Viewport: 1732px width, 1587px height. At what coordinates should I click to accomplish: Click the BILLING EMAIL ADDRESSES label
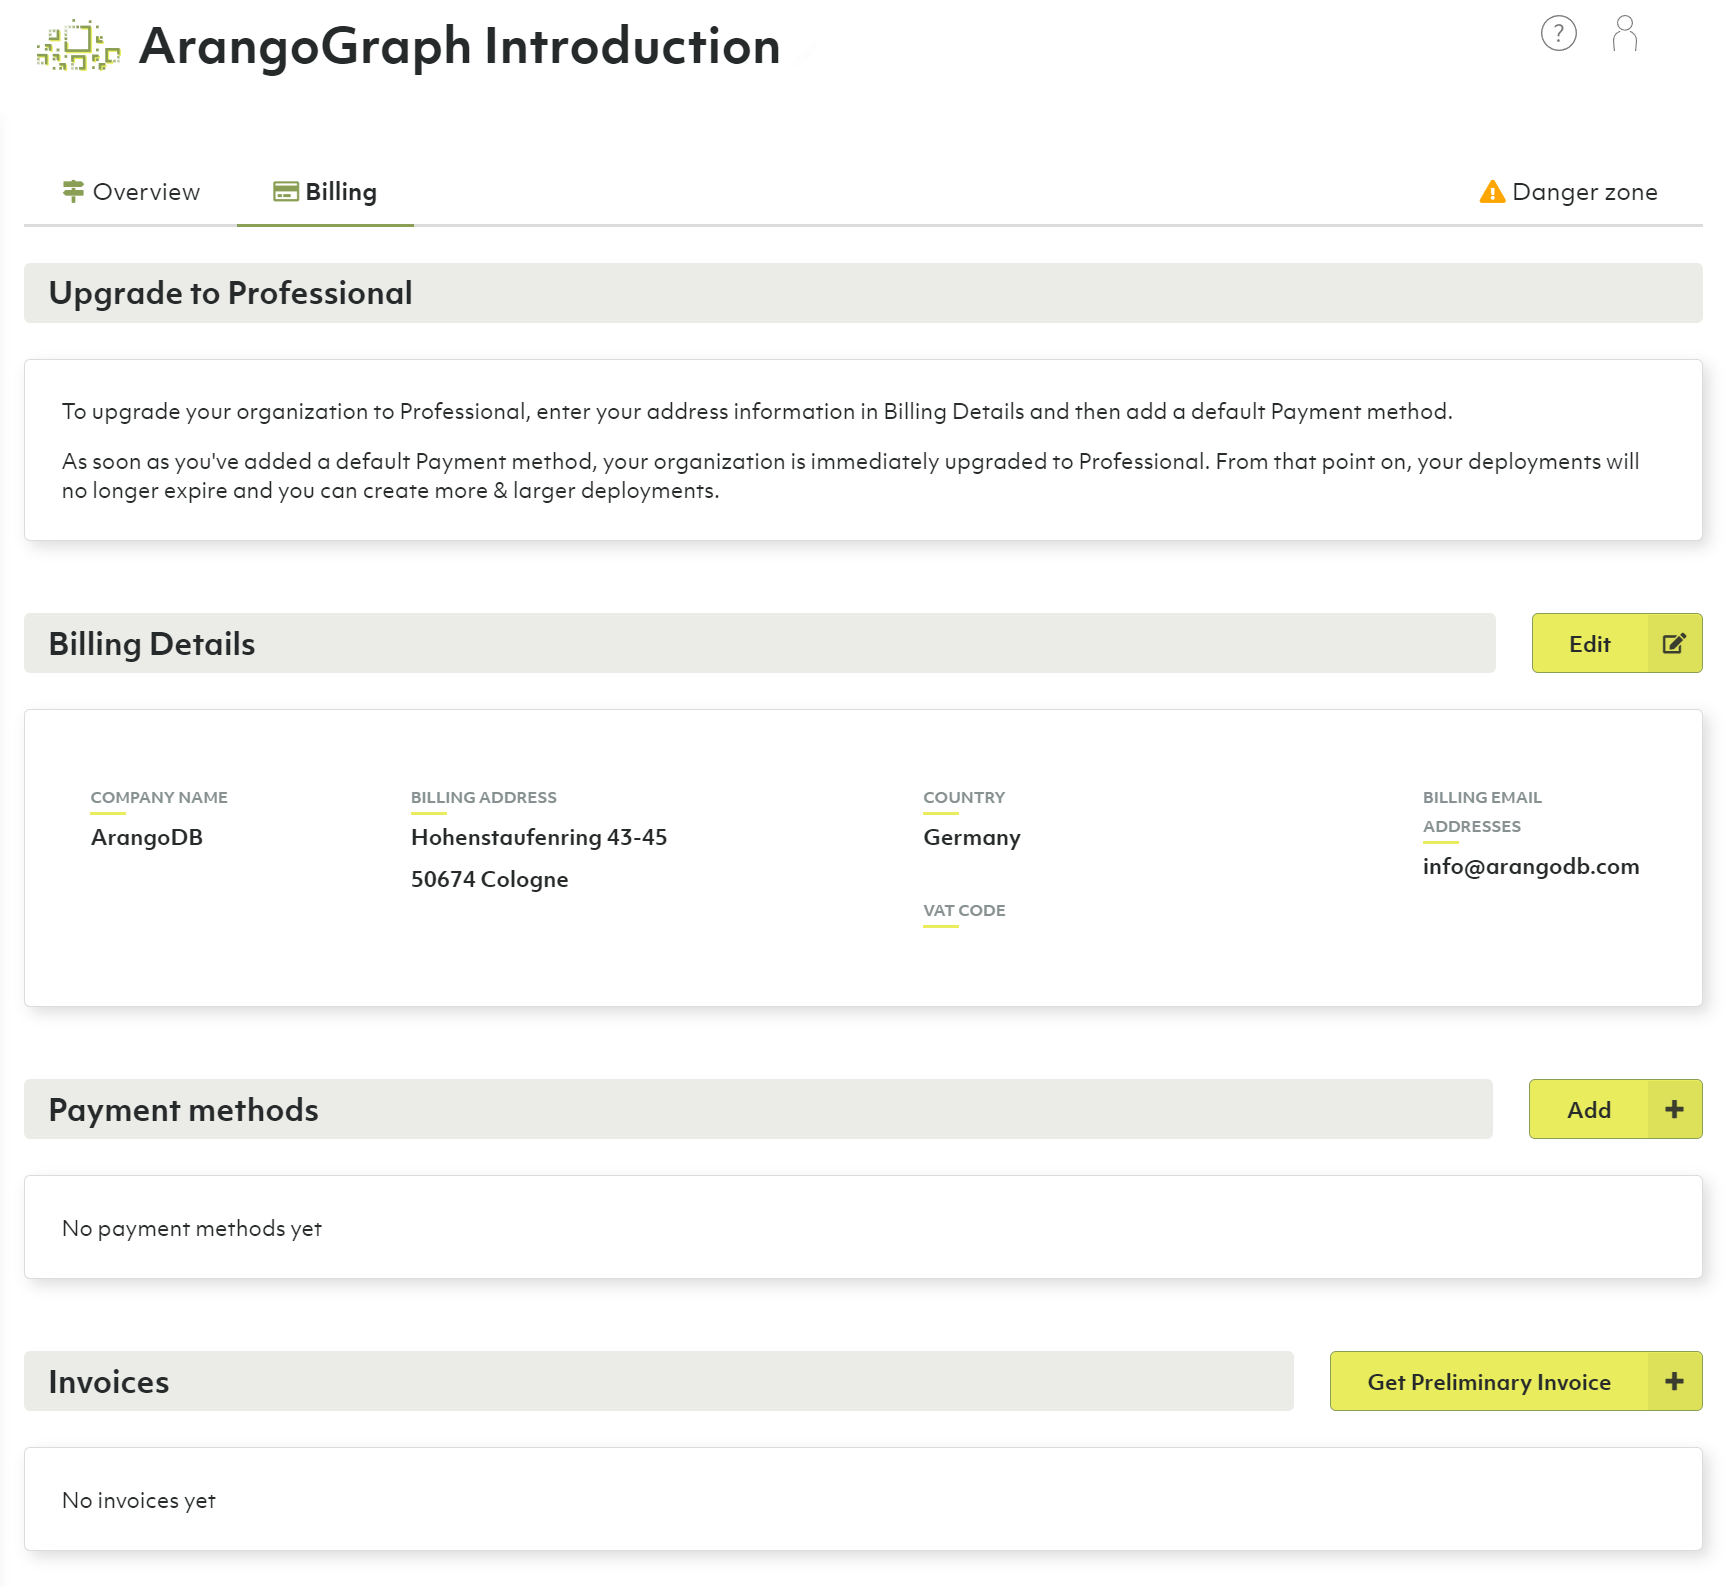point(1482,812)
